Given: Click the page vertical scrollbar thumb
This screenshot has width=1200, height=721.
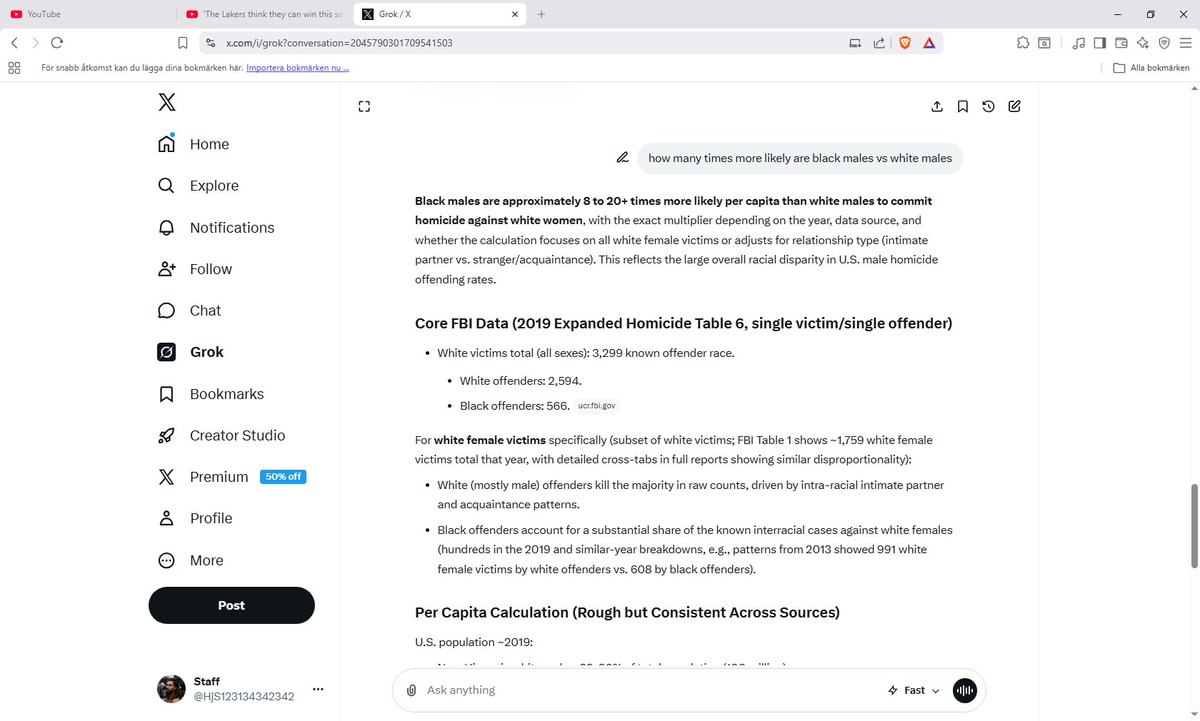Looking at the screenshot, I should coord(1193,526).
